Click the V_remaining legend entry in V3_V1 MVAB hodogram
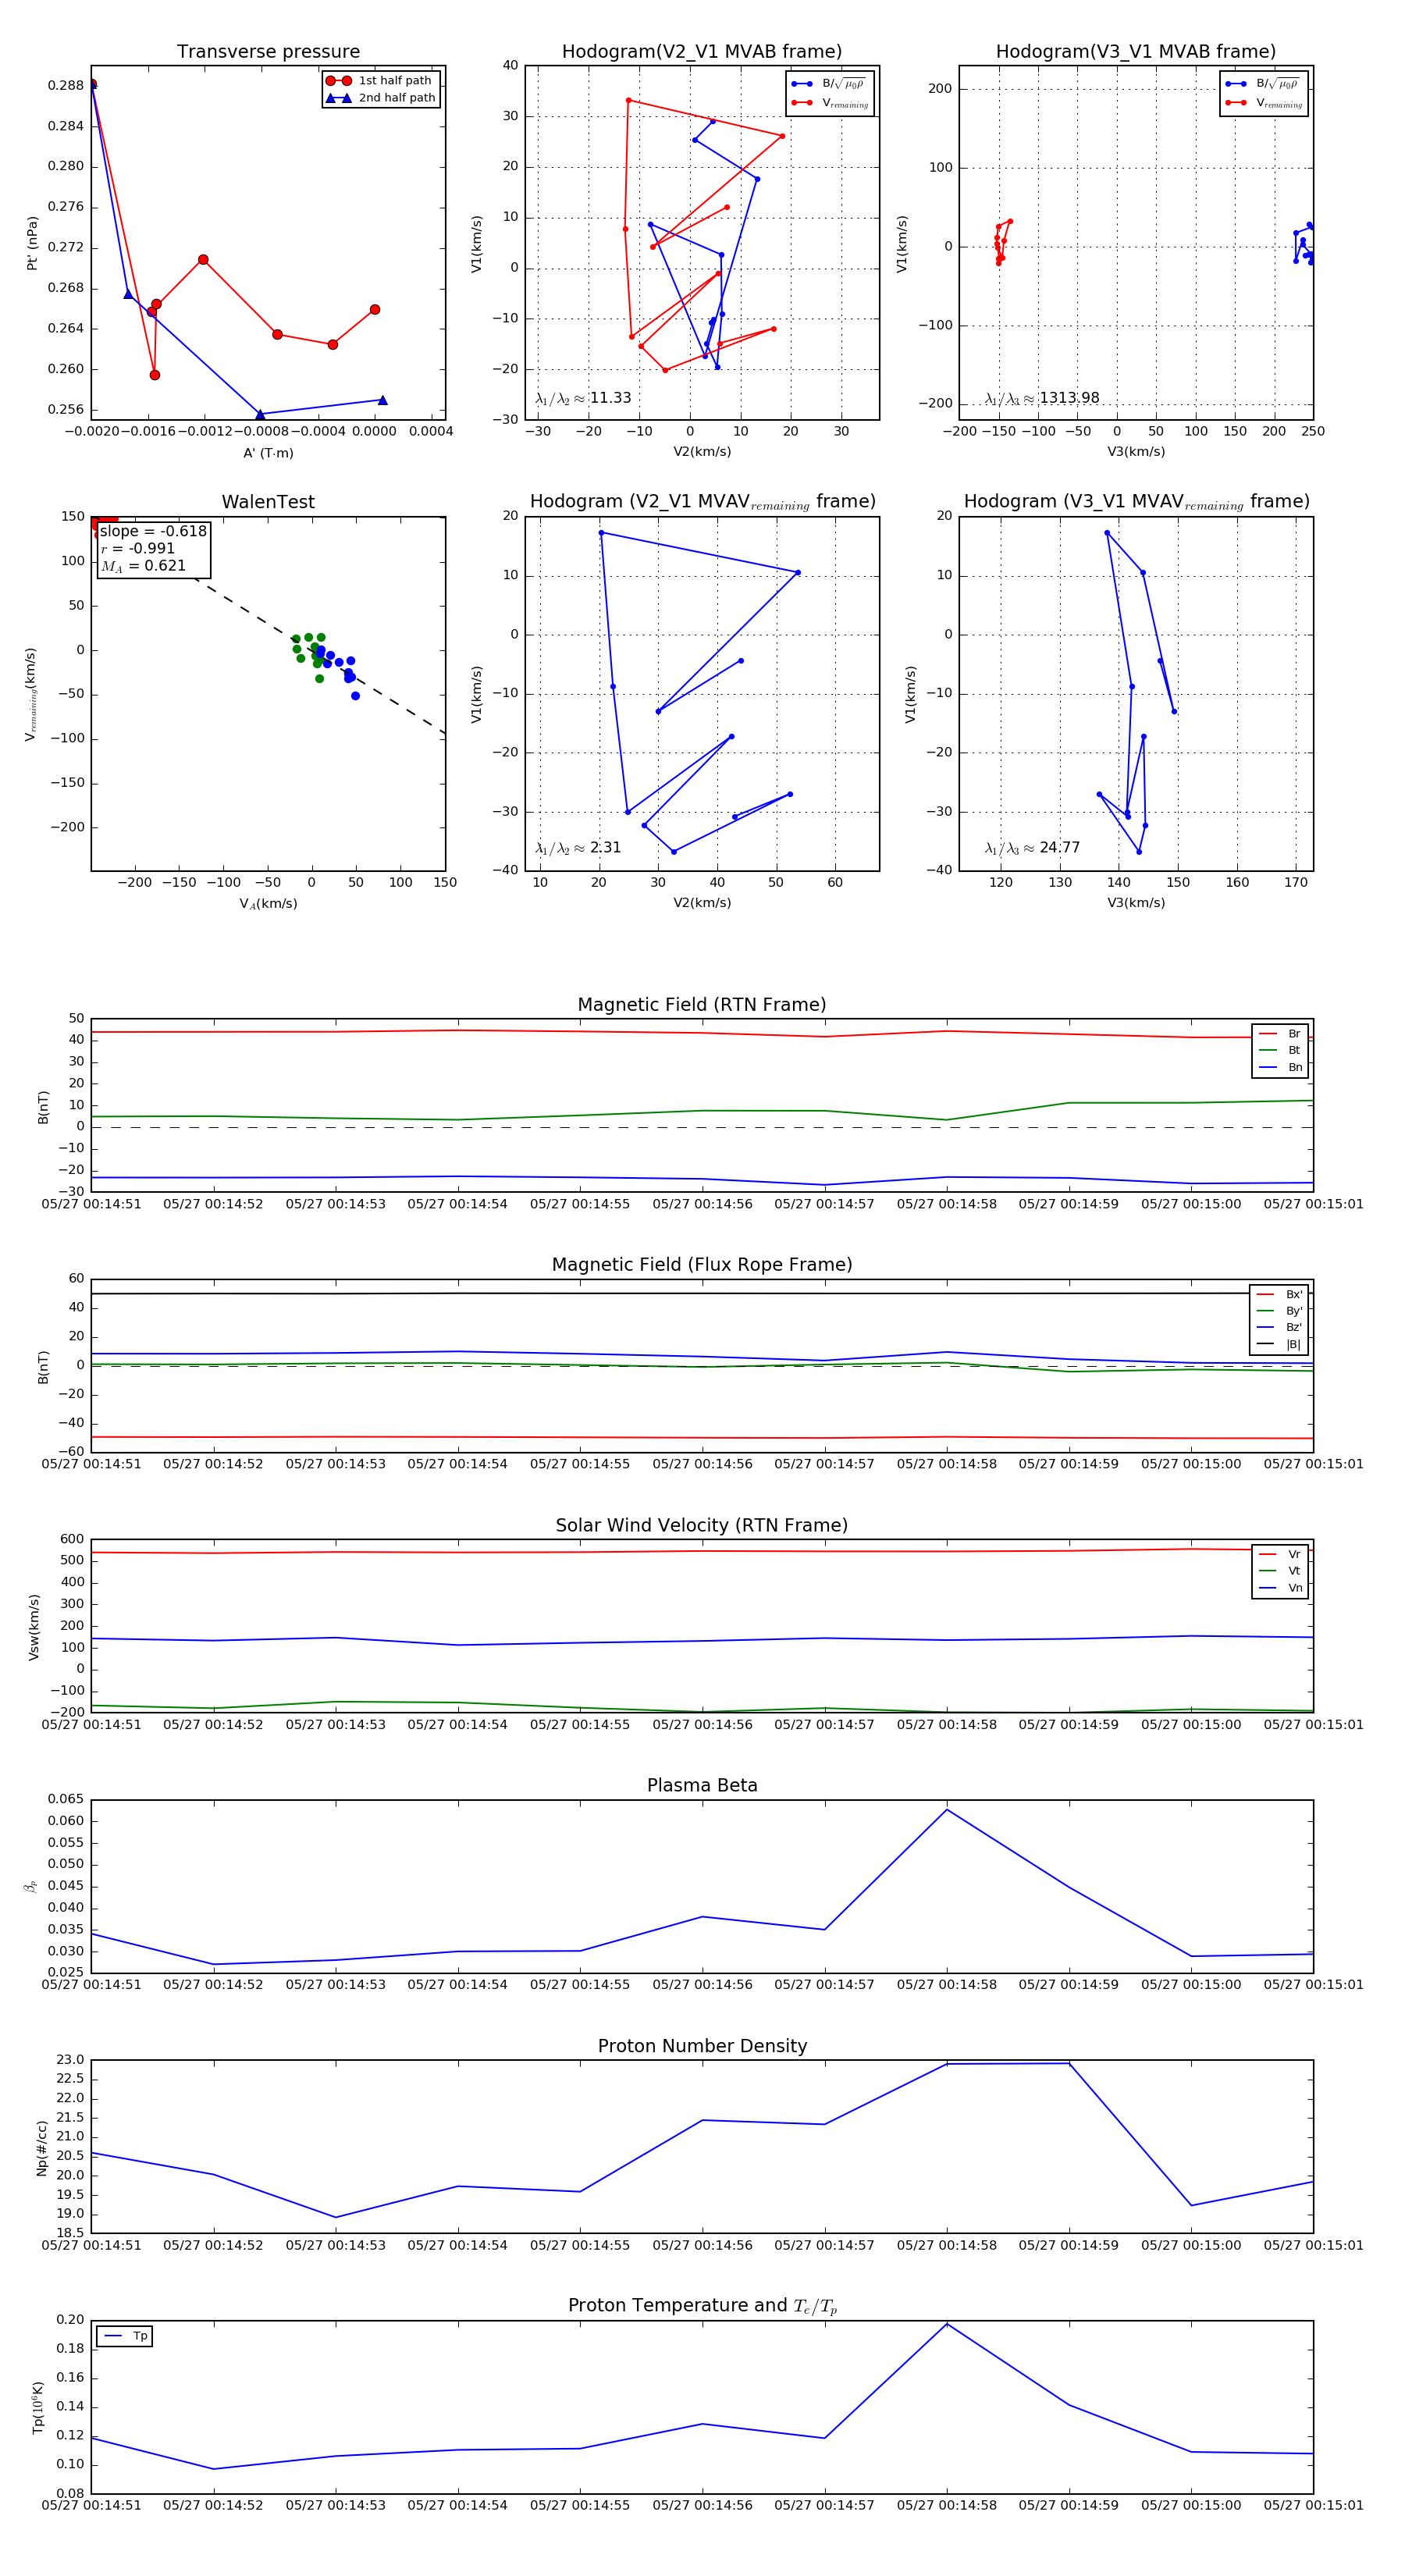 click(x=1264, y=103)
